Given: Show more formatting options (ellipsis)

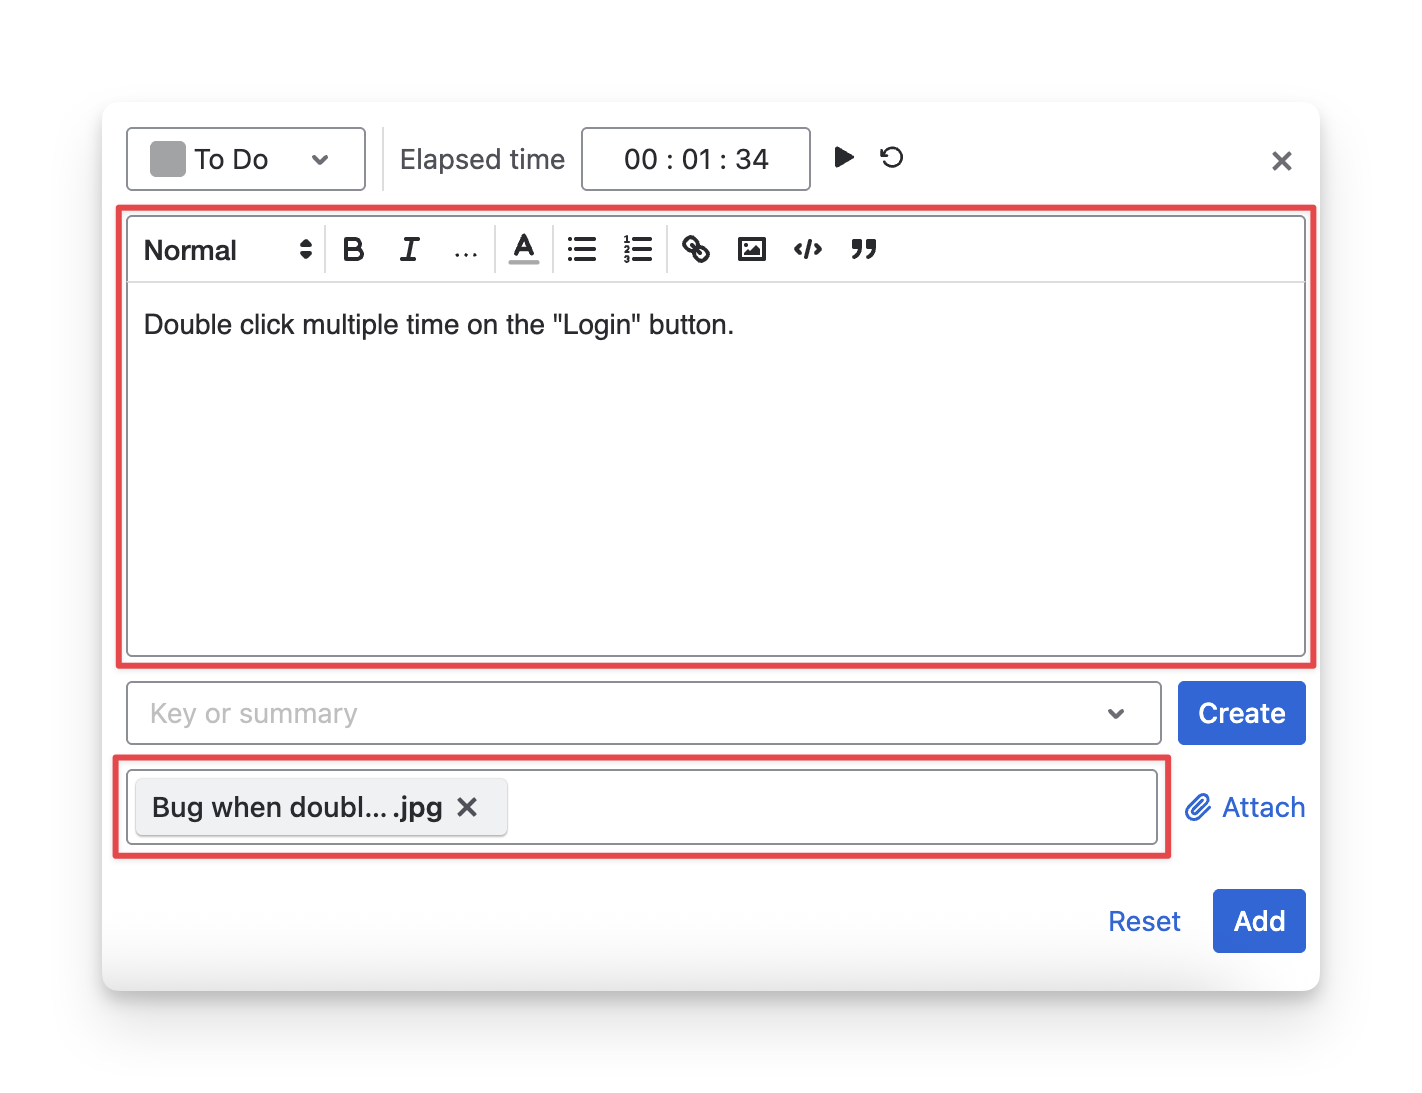Looking at the screenshot, I should pos(465,252).
